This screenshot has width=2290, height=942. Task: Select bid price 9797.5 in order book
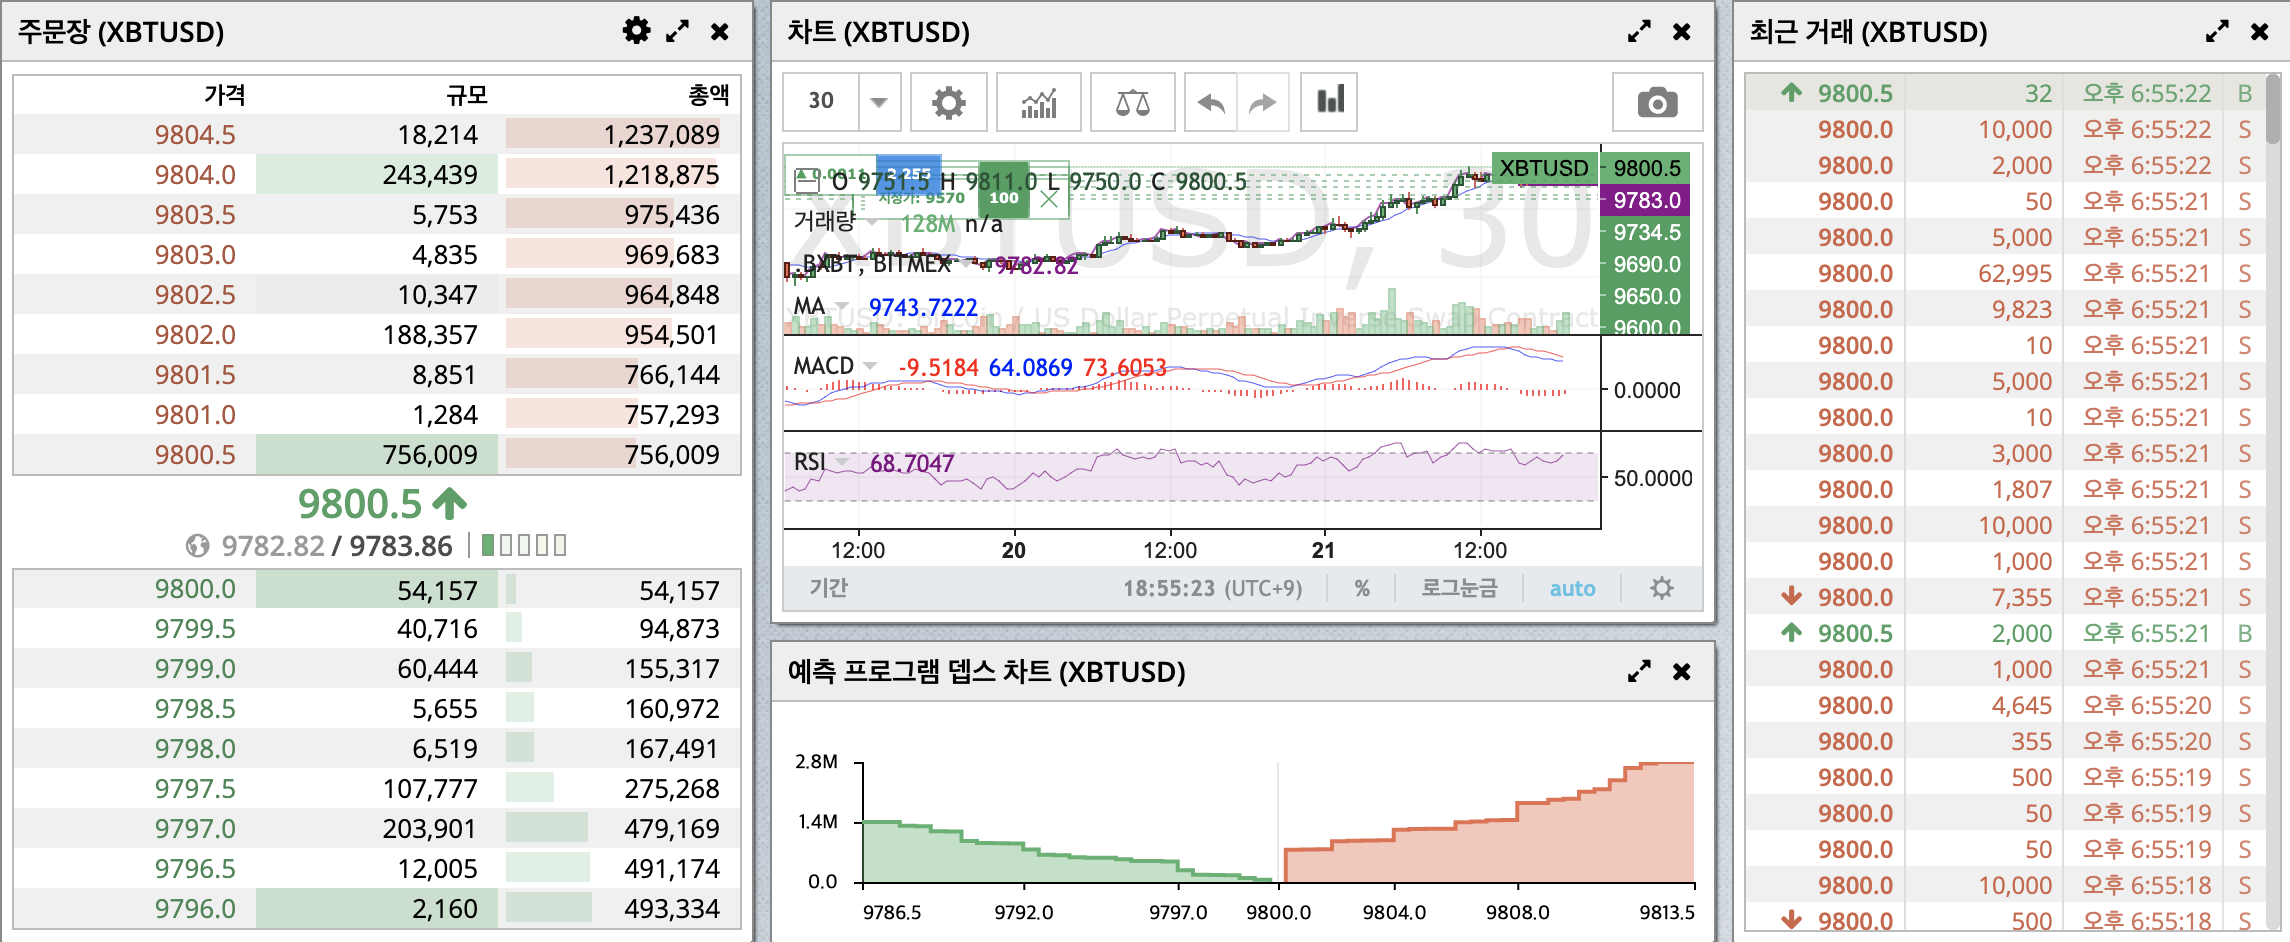coord(195,789)
